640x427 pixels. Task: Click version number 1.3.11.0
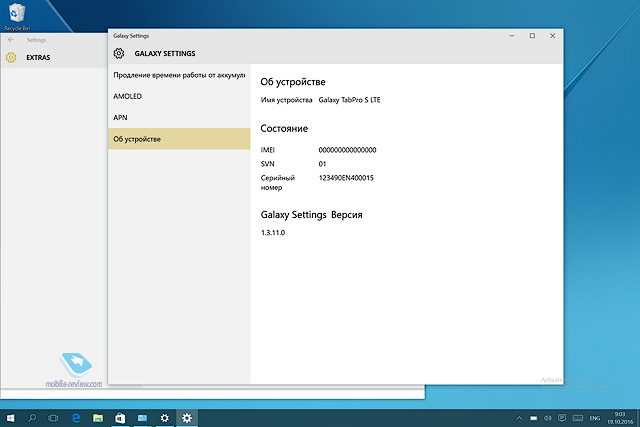point(273,233)
